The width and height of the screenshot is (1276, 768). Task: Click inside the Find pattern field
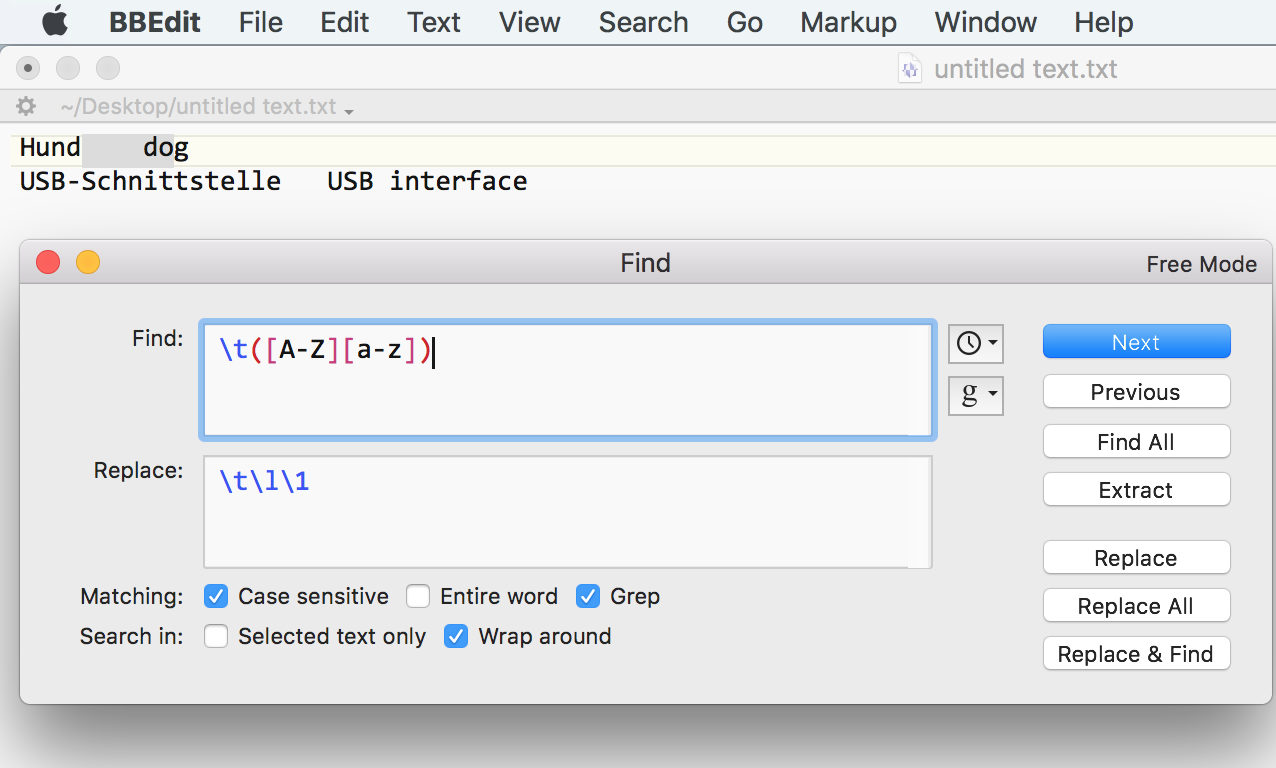[x=568, y=380]
